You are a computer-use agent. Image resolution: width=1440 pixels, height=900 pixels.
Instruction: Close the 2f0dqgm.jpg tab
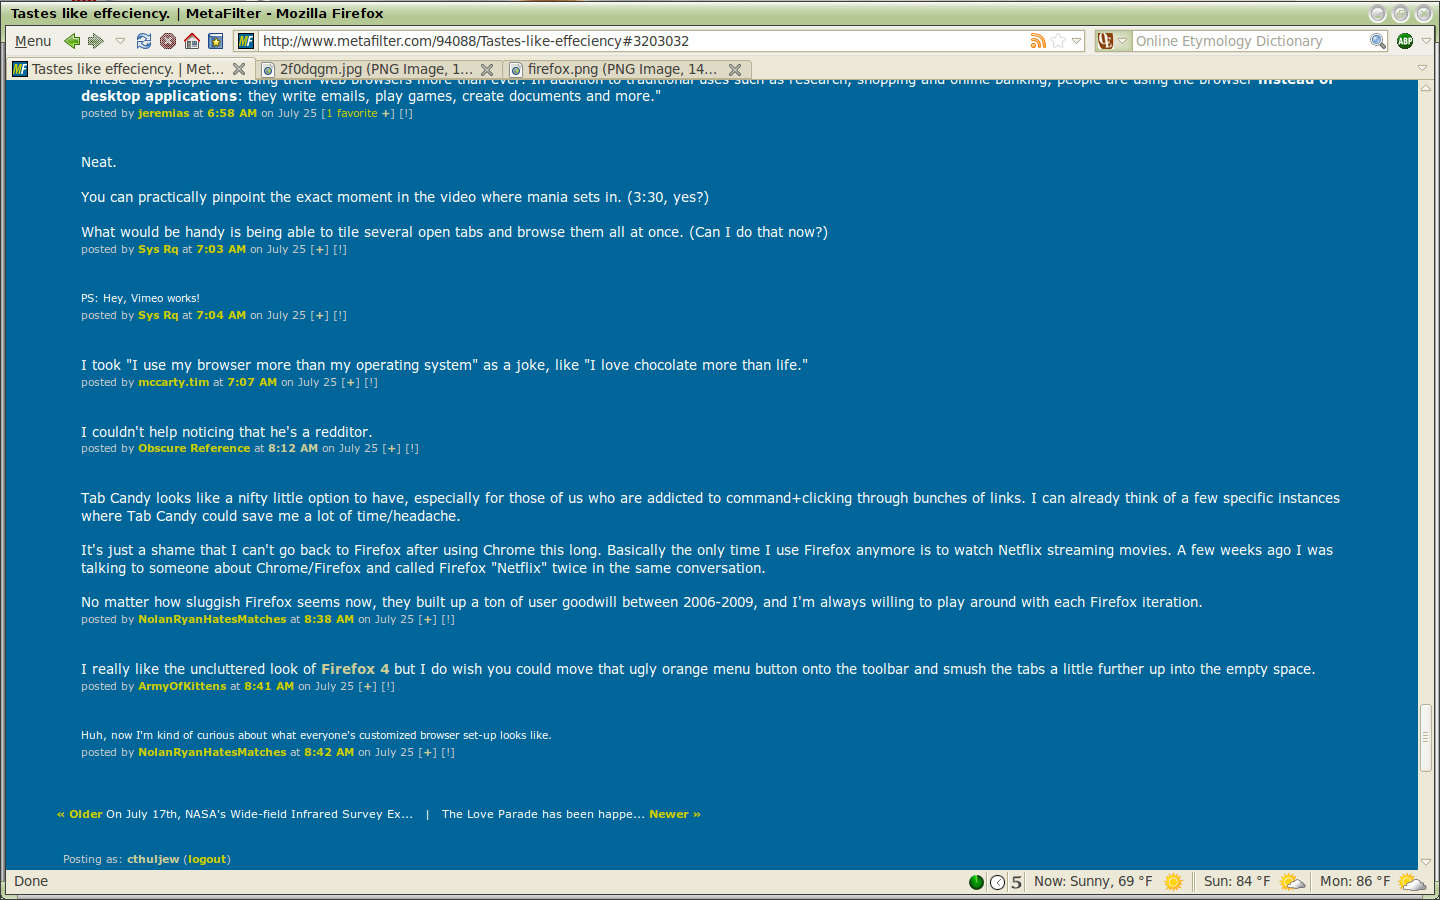(487, 69)
